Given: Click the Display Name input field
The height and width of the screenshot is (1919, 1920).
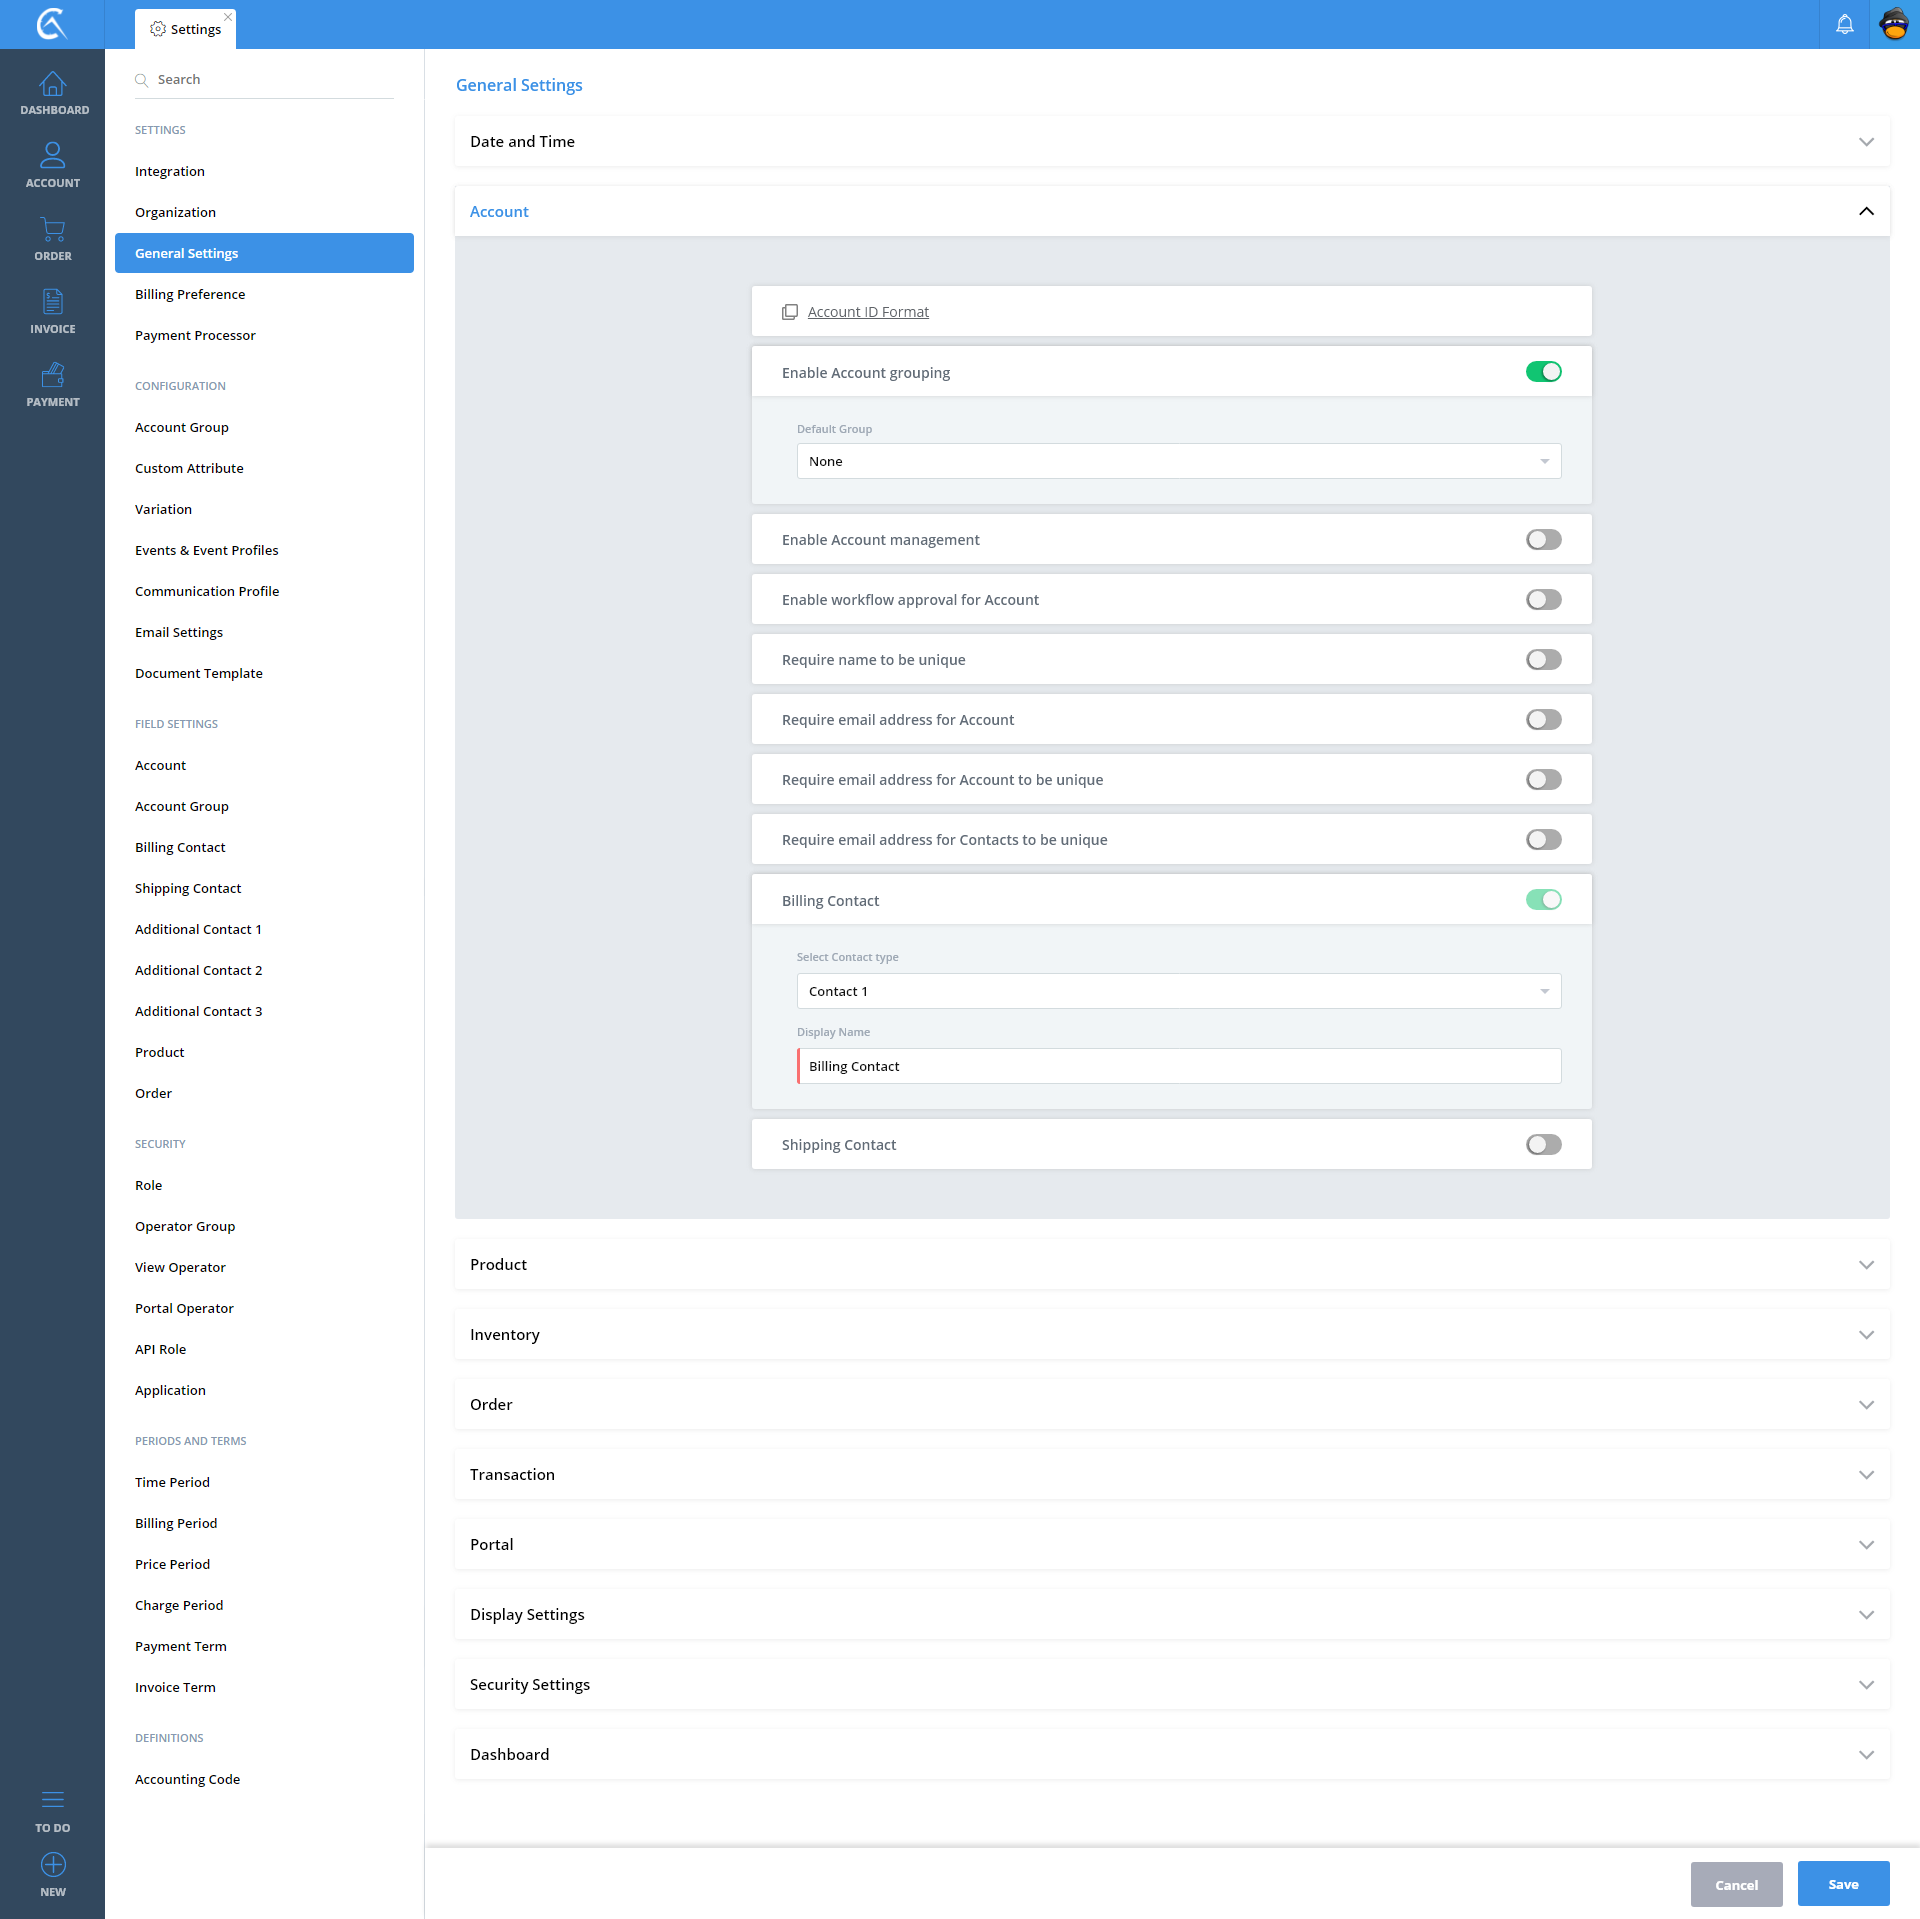Looking at the screenshot, I should pos(1178,1066).
